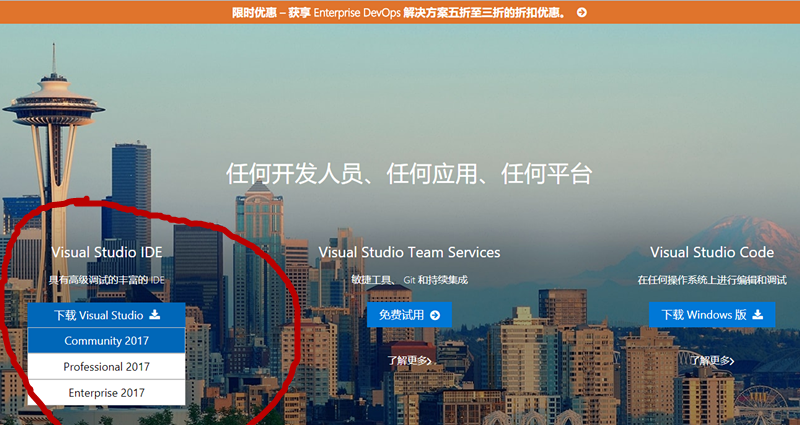Open 了解更多 link under Team Services
This screenshot has height=425, width=800.
tap(409, 361)
